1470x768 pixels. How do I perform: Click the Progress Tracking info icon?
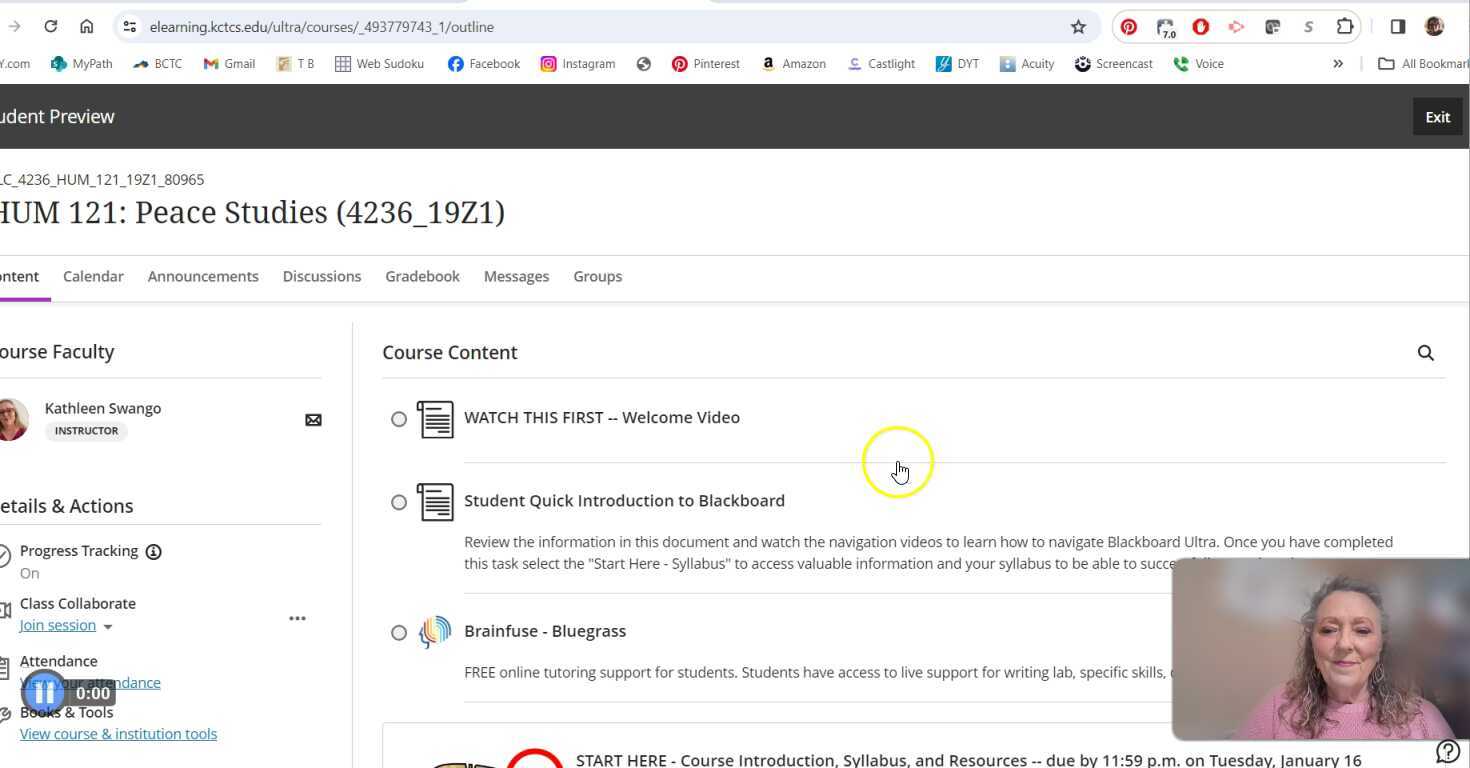tap(154, 552)
